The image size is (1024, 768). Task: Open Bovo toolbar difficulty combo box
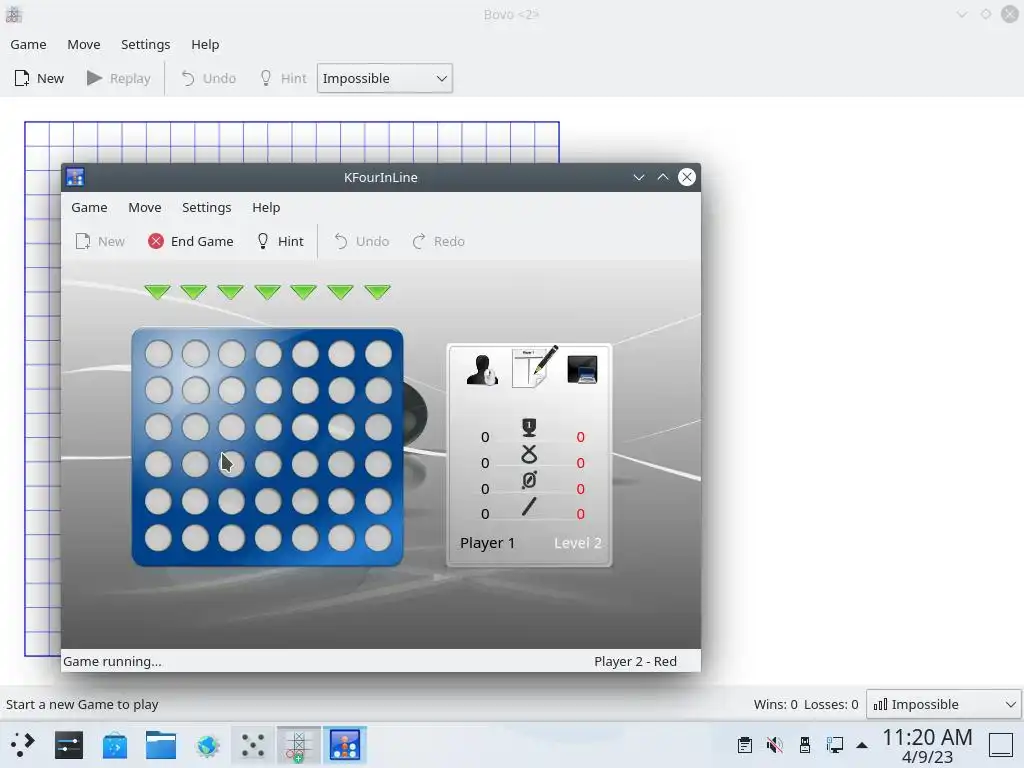pos(385,78)
